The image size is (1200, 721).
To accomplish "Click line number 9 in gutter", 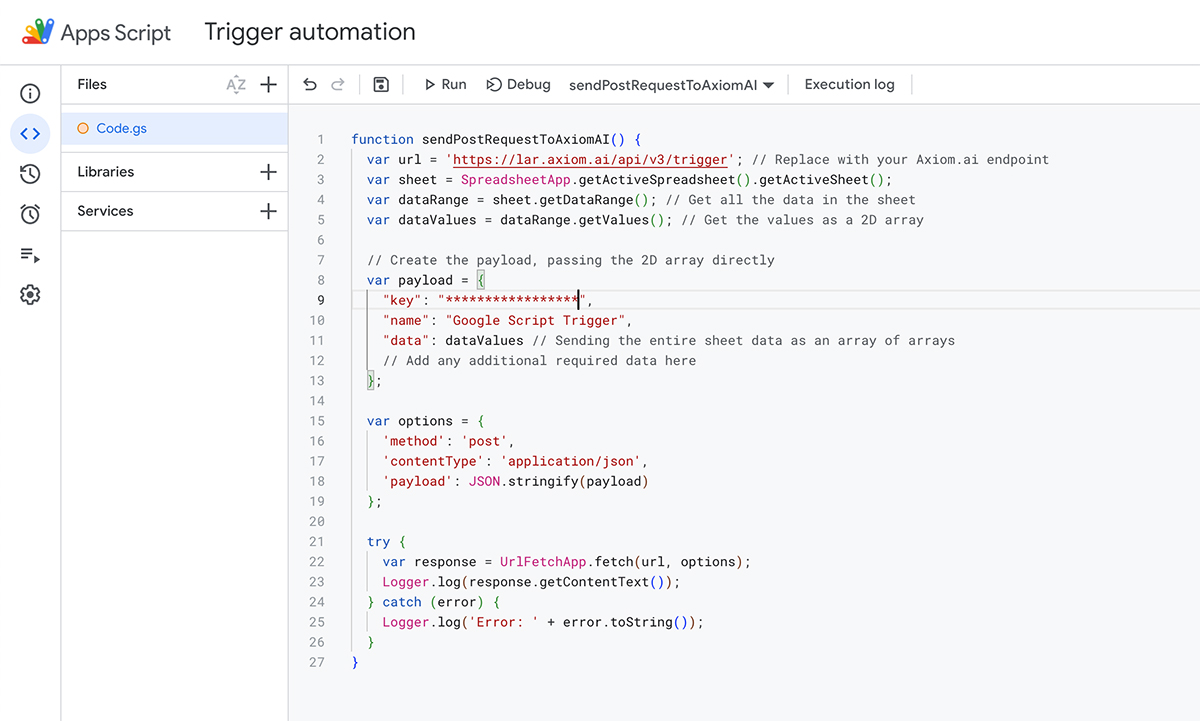I will point(320,300).
